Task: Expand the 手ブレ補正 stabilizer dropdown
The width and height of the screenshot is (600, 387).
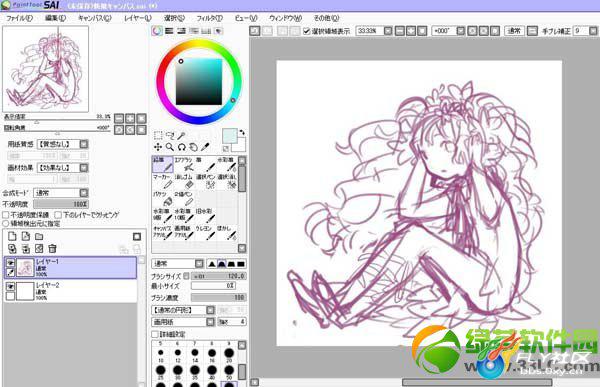Action: (x=593, y=31)
